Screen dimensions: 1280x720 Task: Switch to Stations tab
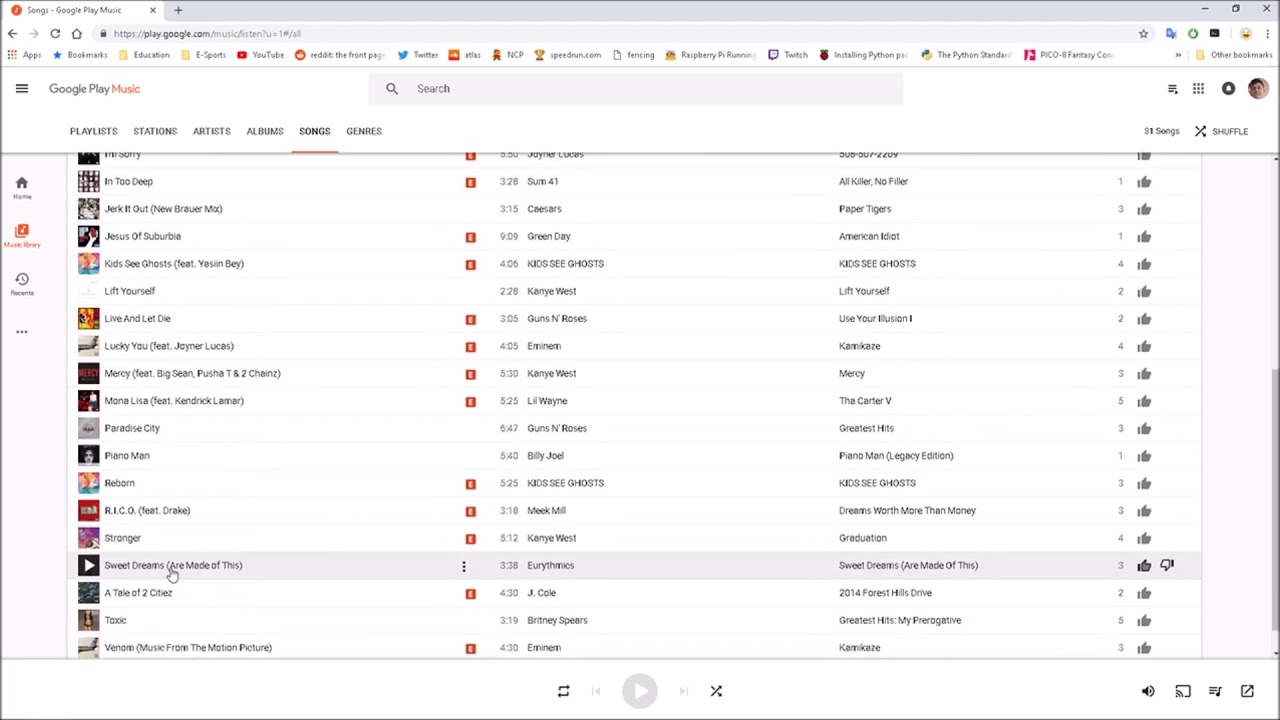click(x=155, y=131)
